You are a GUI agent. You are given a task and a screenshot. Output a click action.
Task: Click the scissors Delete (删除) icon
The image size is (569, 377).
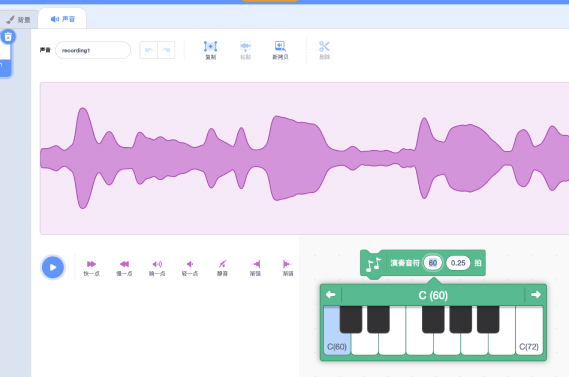pos(324,50)
